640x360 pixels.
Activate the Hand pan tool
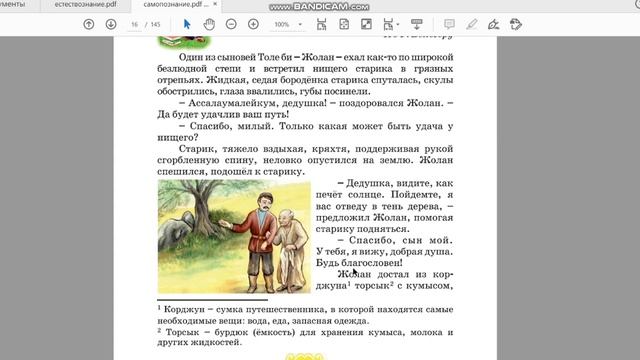(209, 24)
